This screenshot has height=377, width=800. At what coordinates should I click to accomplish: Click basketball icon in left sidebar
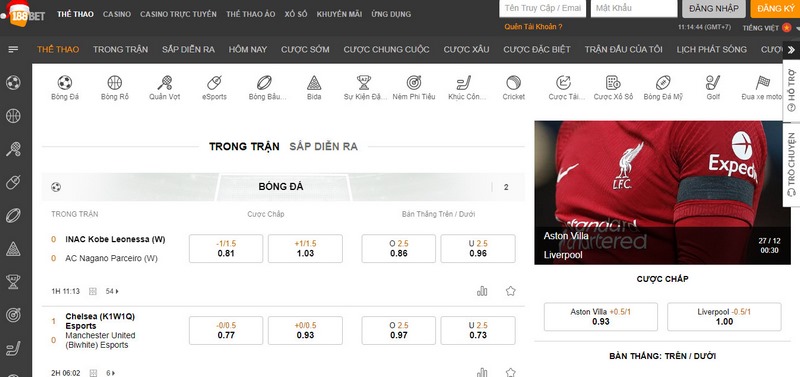tap(13, 116)
